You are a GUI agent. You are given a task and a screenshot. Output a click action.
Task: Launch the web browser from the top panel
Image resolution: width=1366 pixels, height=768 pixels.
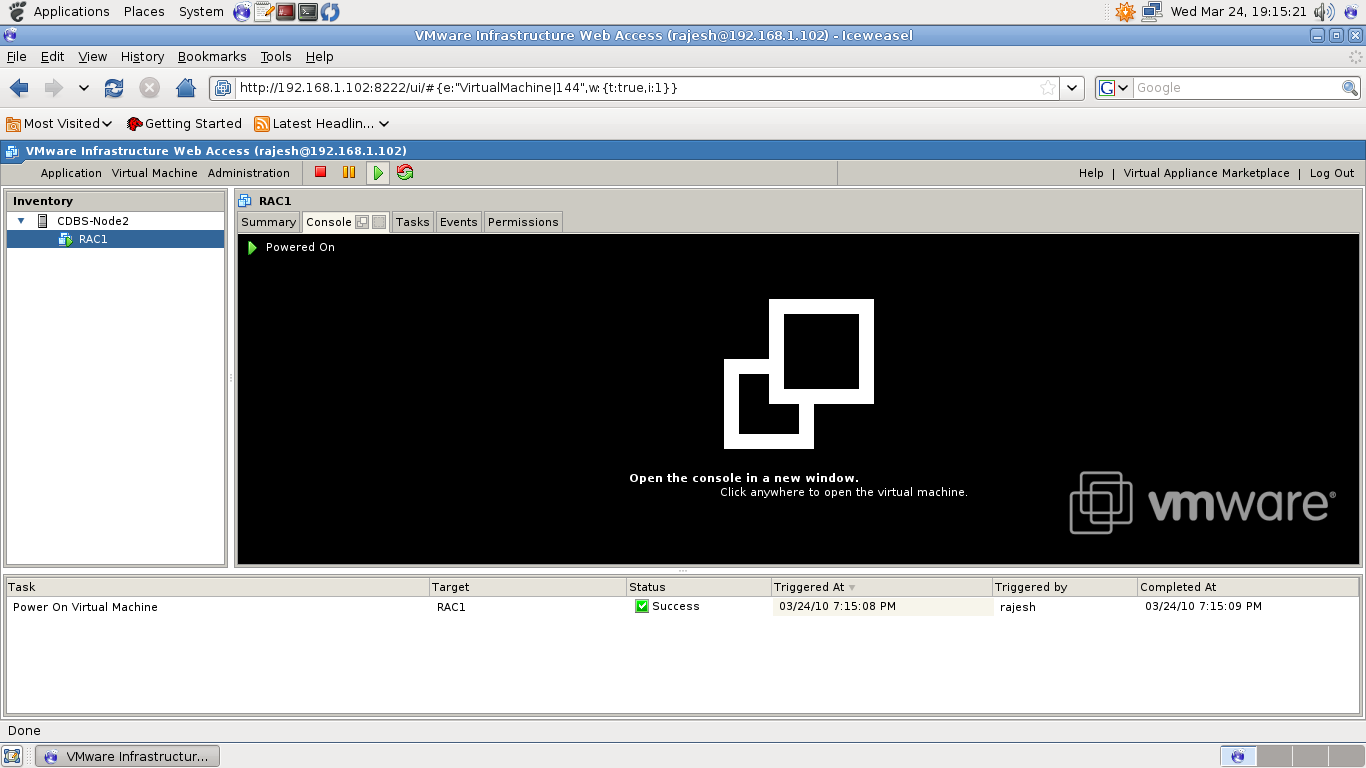click(x=242, y=12)
